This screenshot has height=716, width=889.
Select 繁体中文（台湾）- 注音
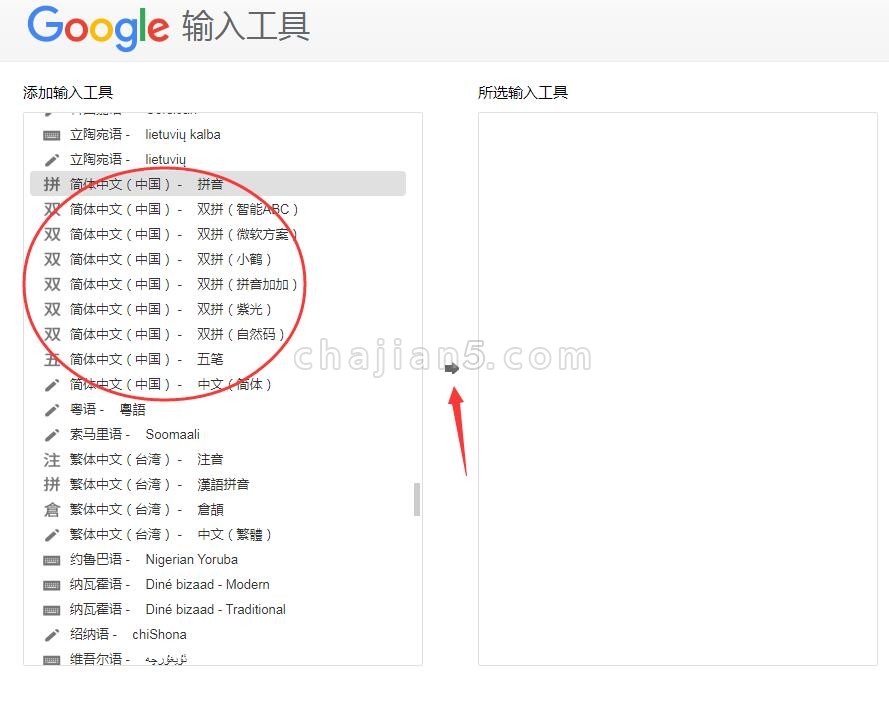tap(218, 459)
